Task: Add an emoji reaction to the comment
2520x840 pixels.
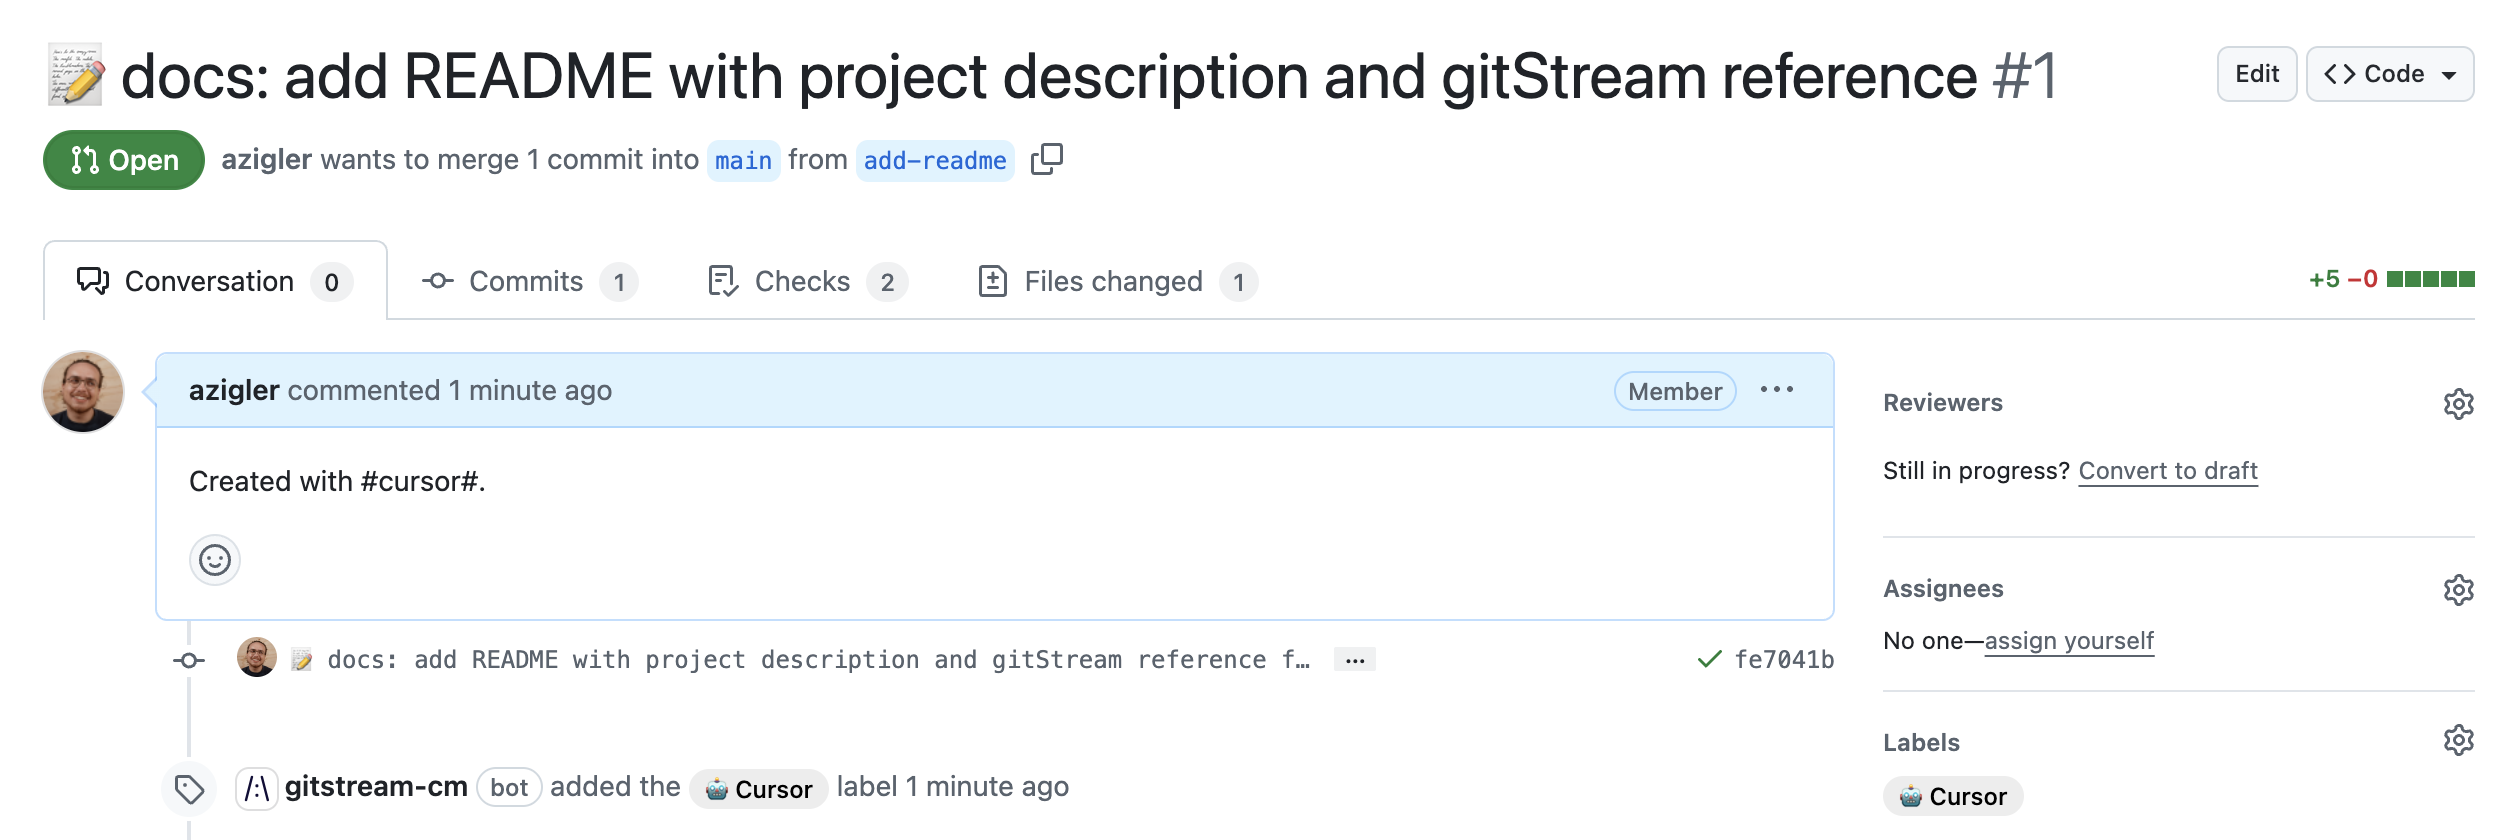Action: click(x=215, y=560)
